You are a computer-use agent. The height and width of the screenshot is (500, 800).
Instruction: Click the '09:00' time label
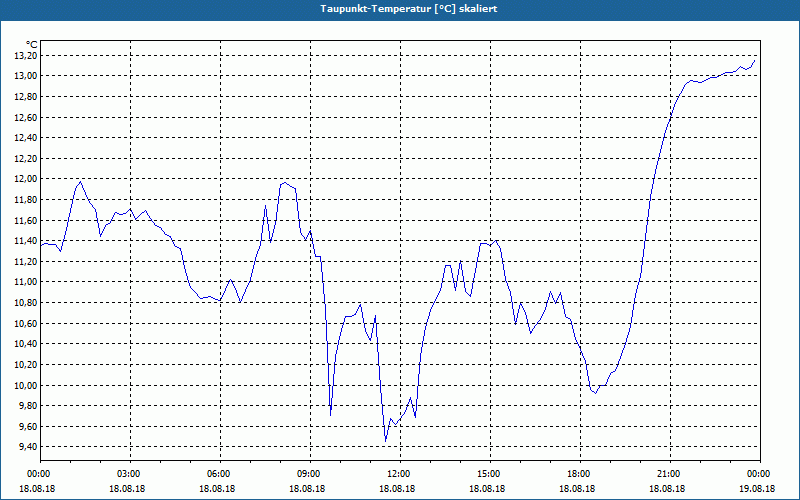(310, 474)
